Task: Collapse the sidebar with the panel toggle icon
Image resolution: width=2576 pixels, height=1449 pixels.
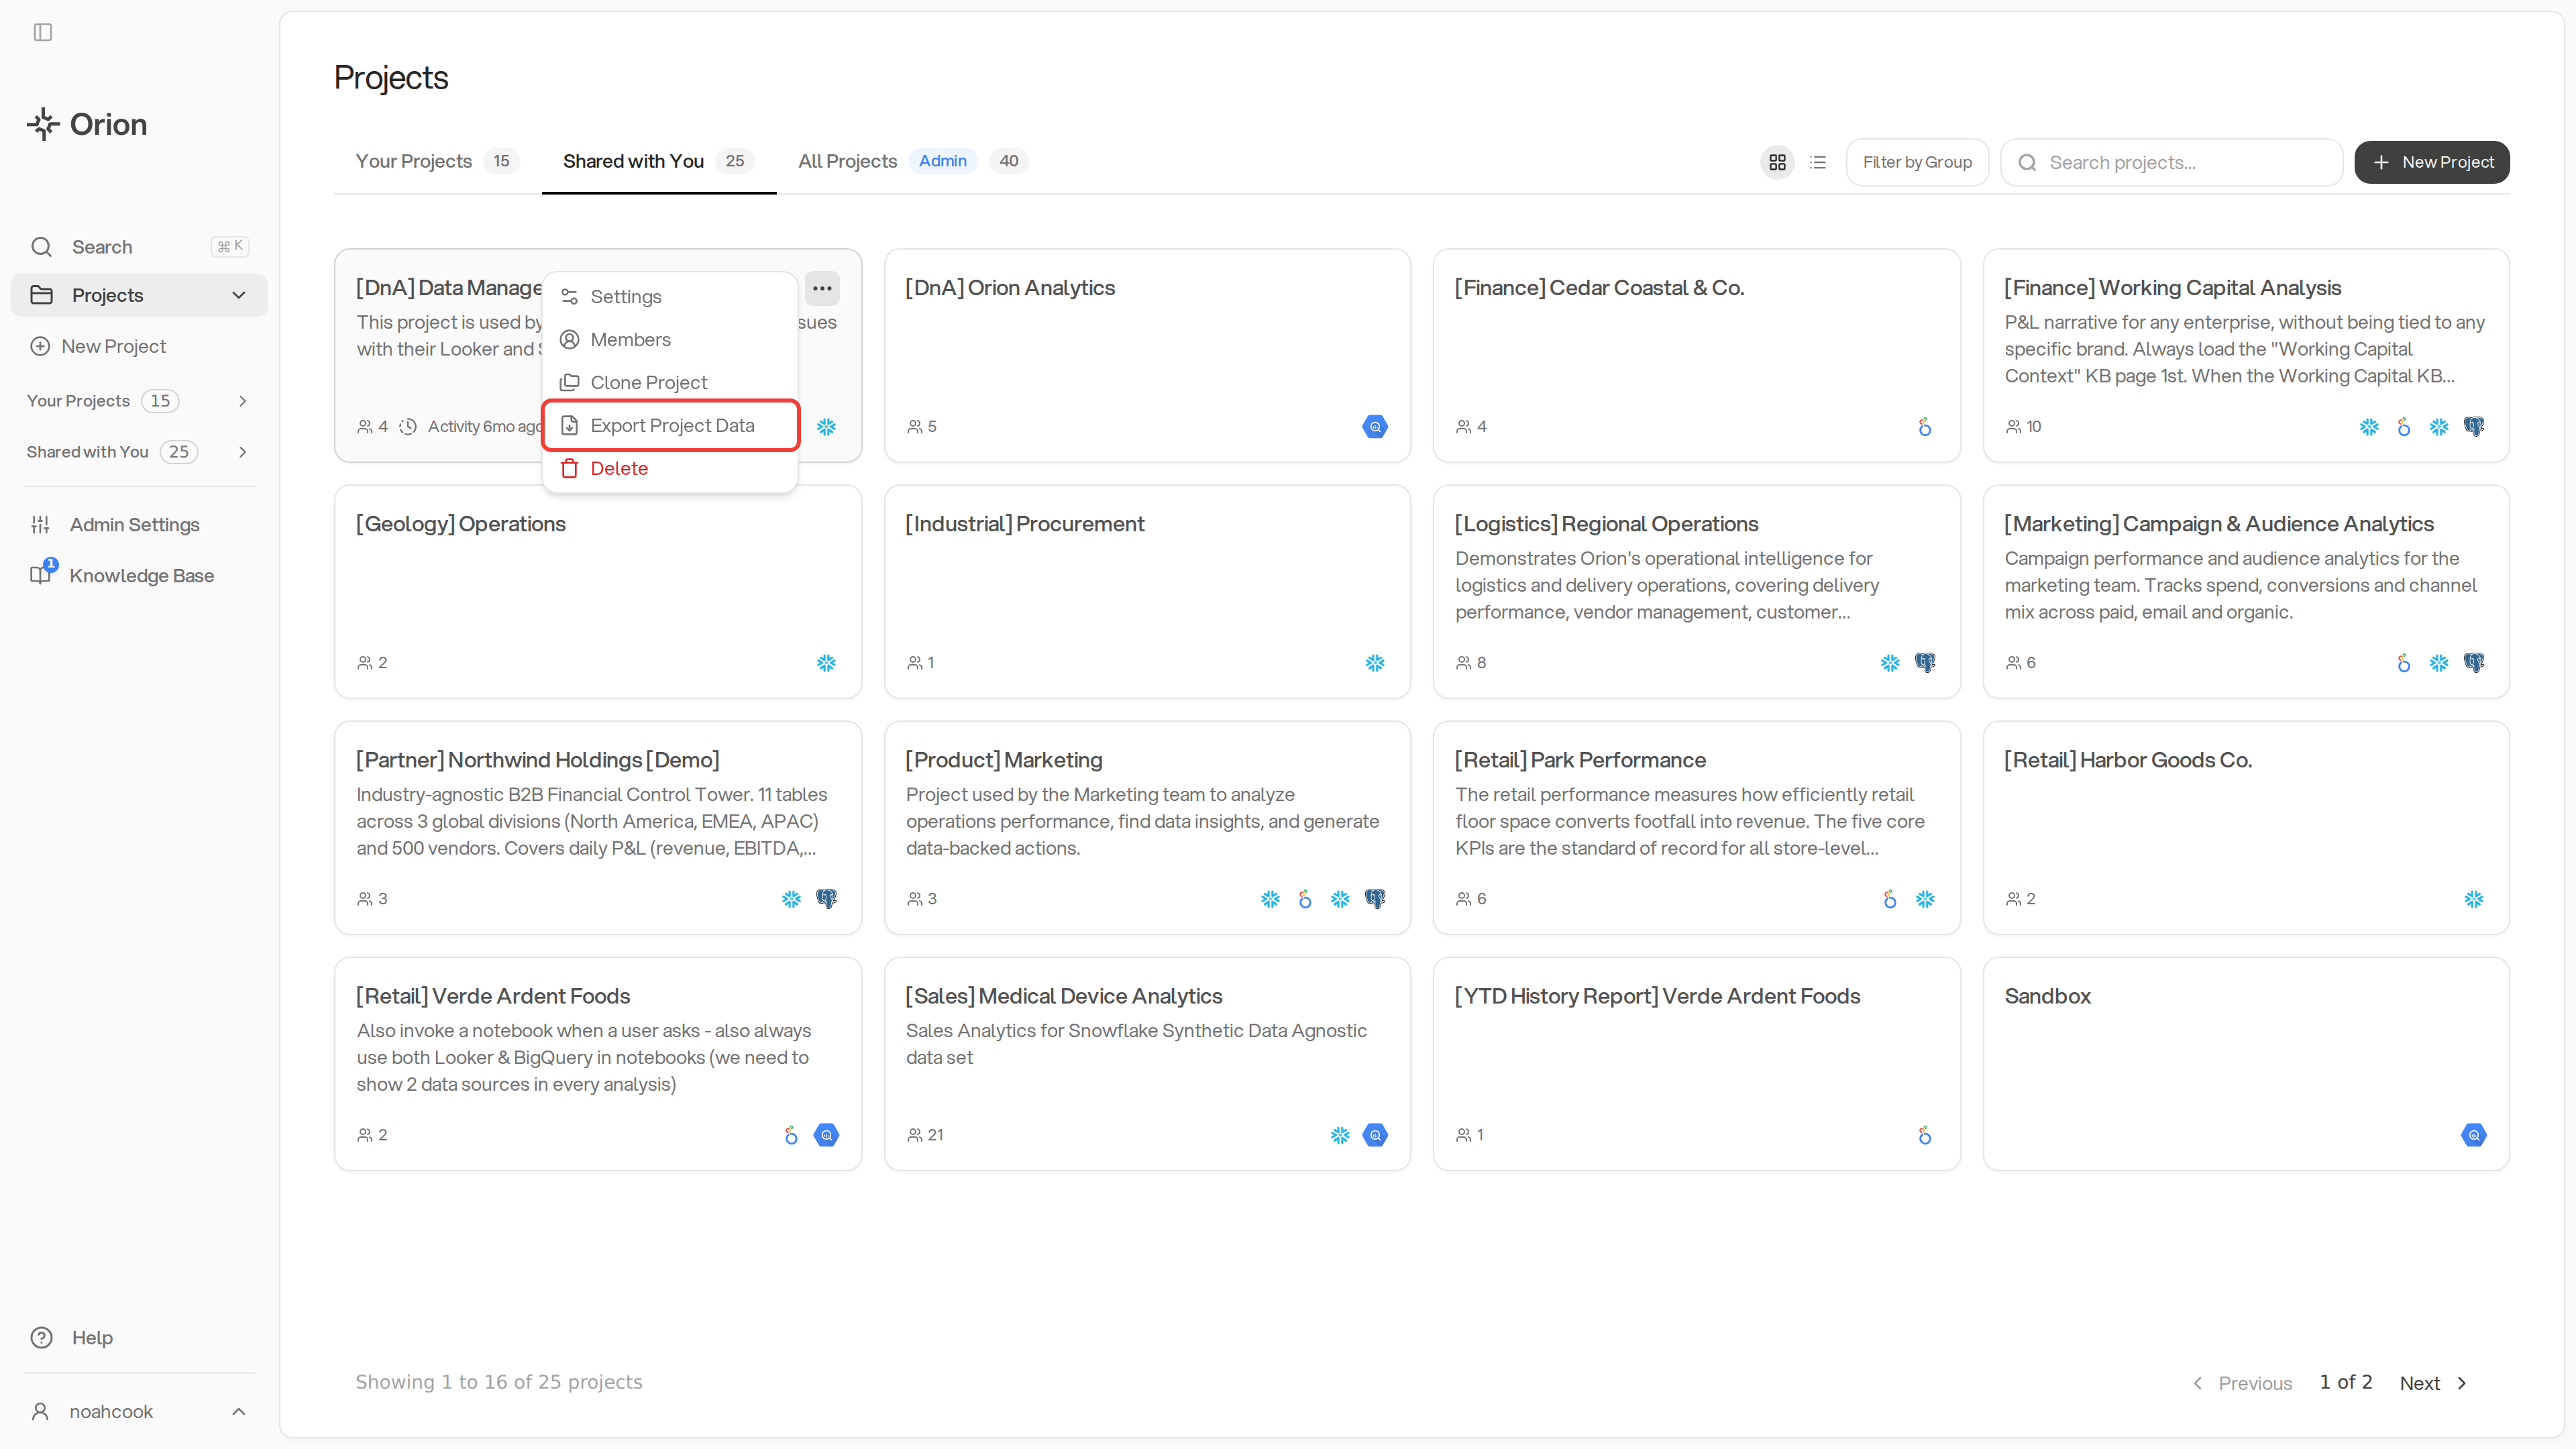Action: [x=43, y=32]
